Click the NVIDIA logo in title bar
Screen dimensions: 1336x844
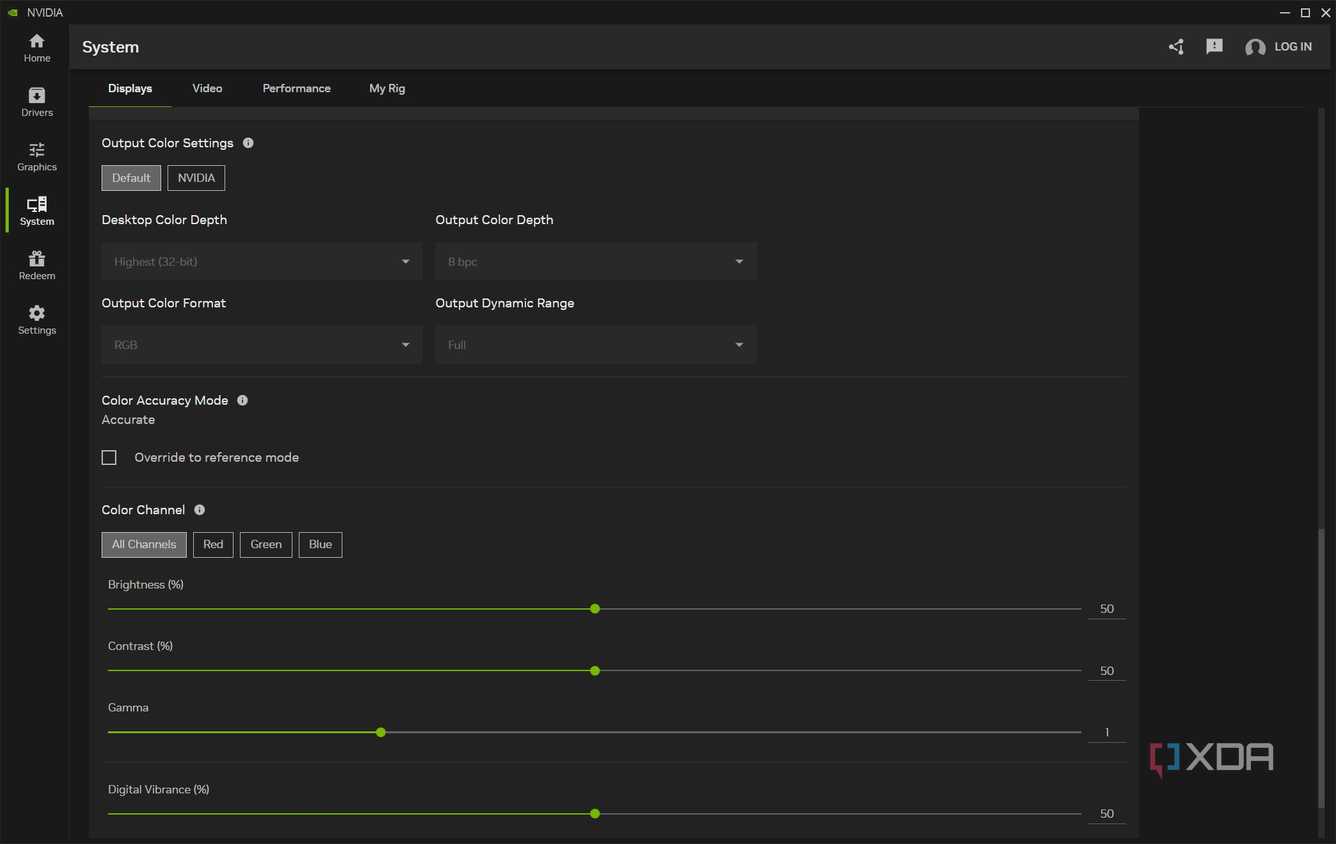tap(12, 13)
